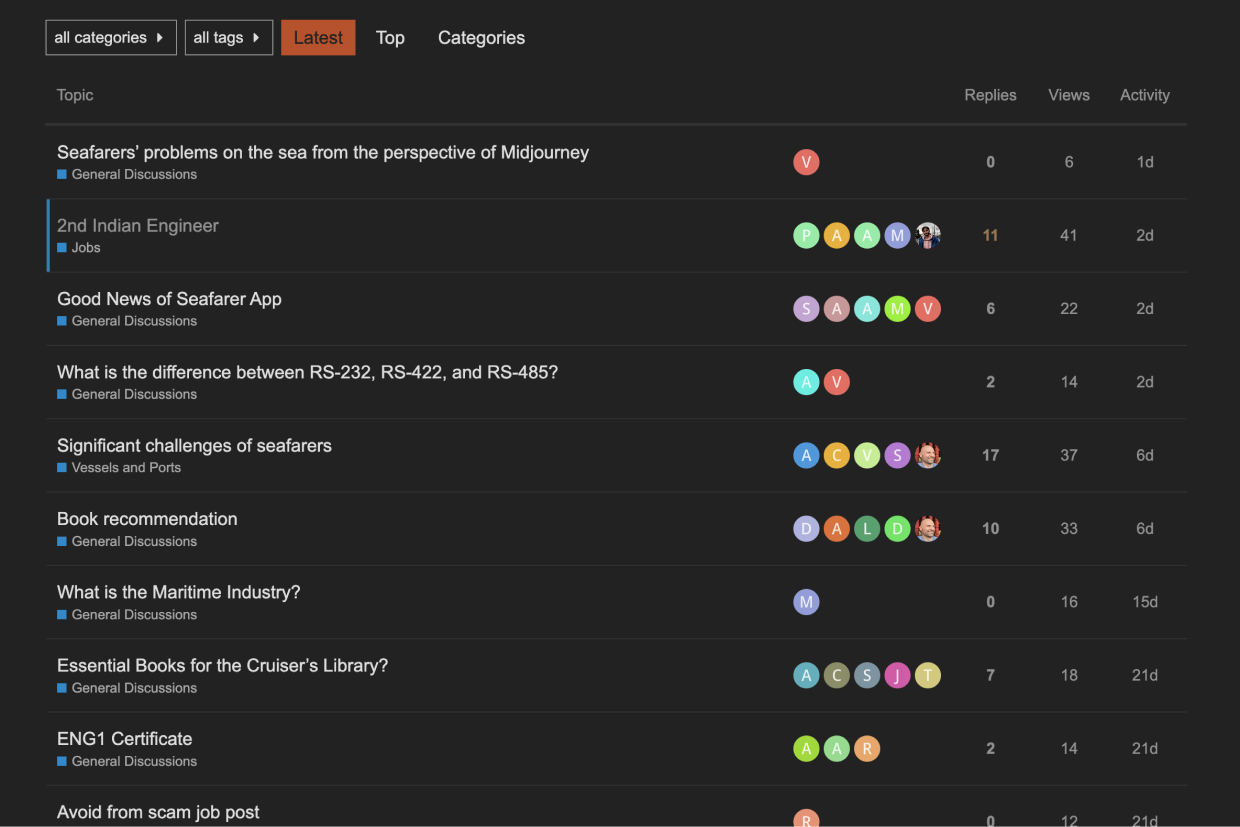This screenshot has width=1240, height=827.
Task: Click the red V avatar on Midjourney topic
Action: point(806,162)
